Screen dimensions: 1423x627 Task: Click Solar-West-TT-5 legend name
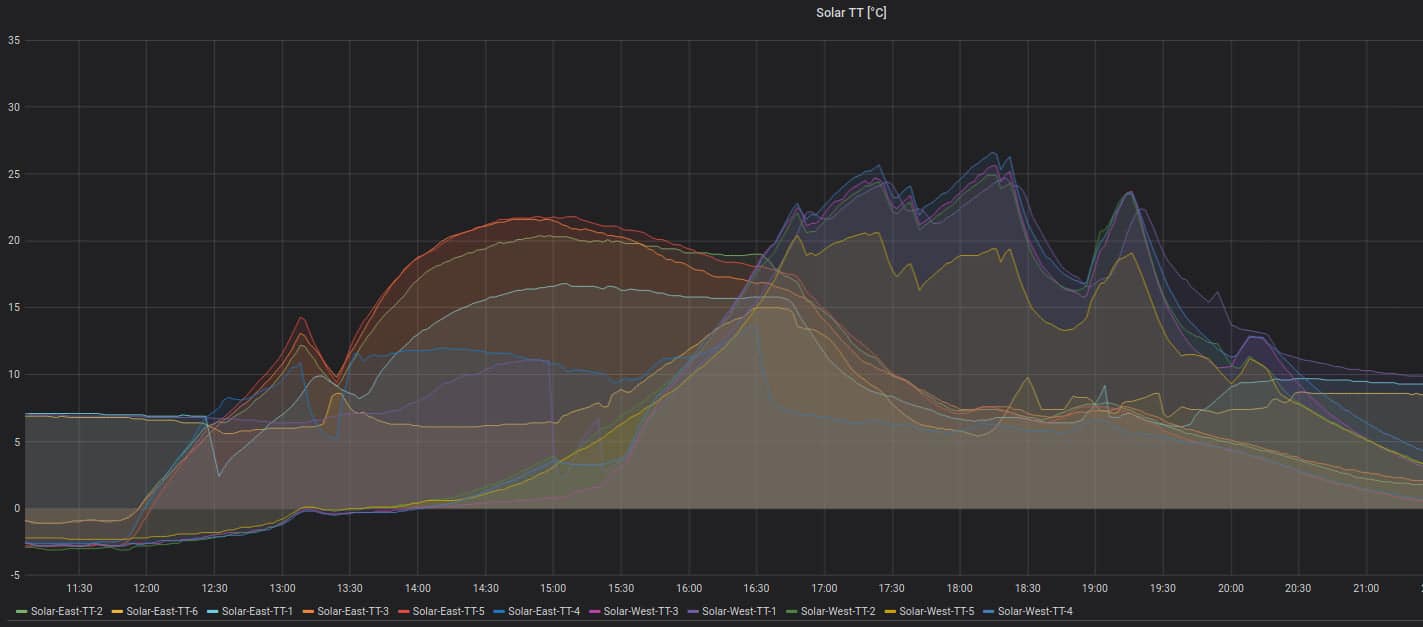935,611
